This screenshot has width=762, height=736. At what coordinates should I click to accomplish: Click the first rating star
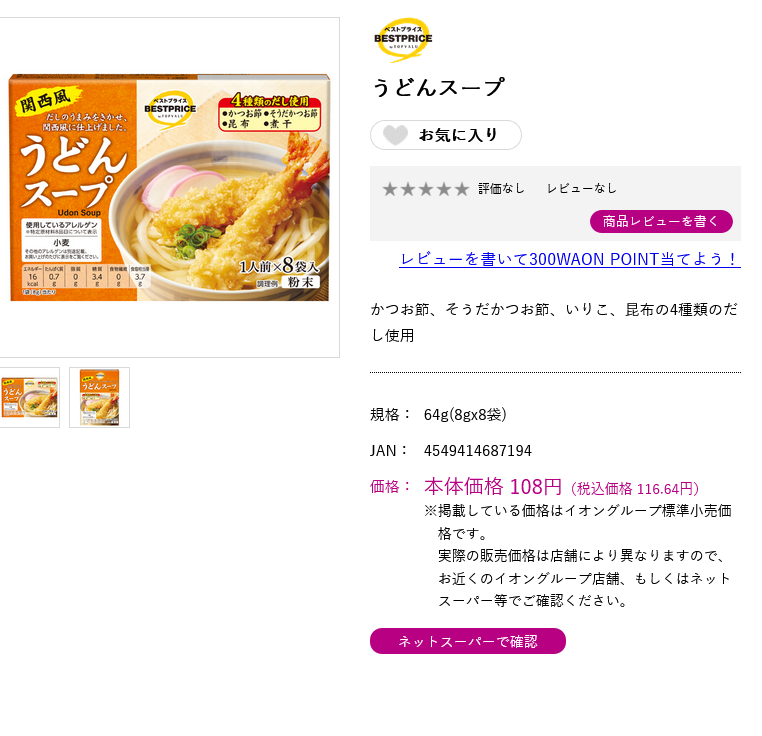coord(390,189)
